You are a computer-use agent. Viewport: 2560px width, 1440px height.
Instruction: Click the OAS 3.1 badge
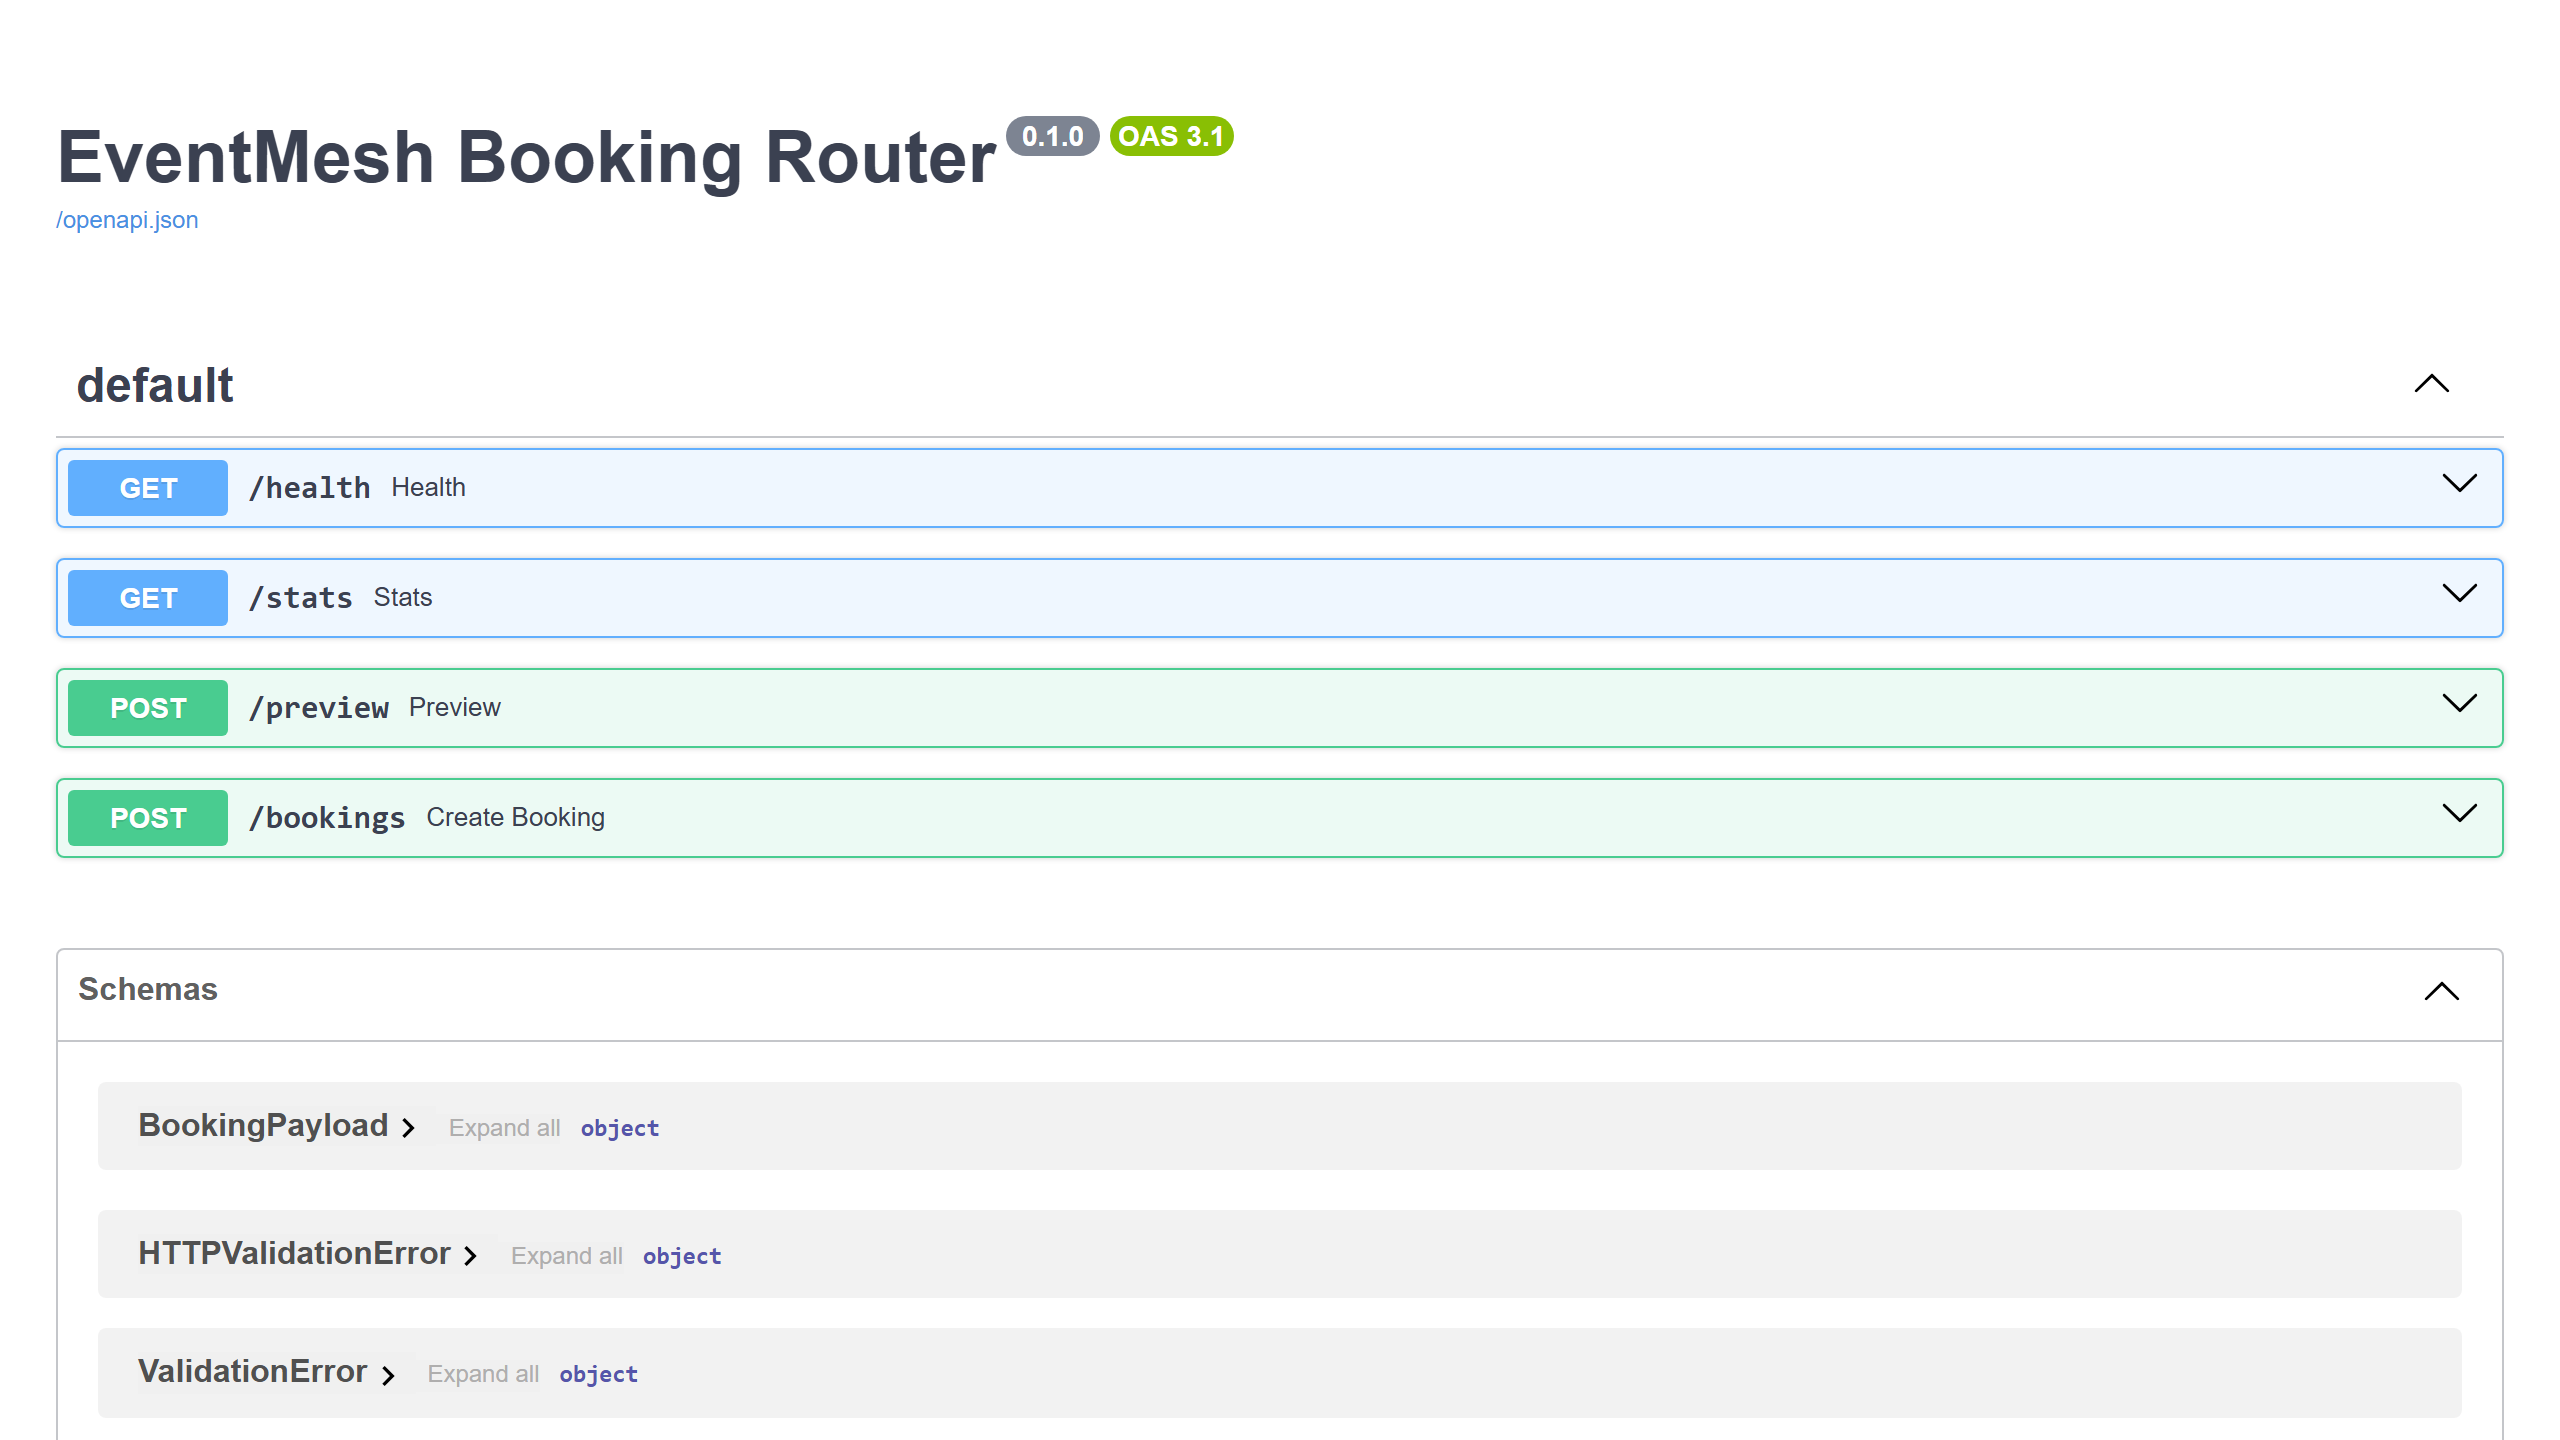pyautogui.click(x=1171, y=136)
